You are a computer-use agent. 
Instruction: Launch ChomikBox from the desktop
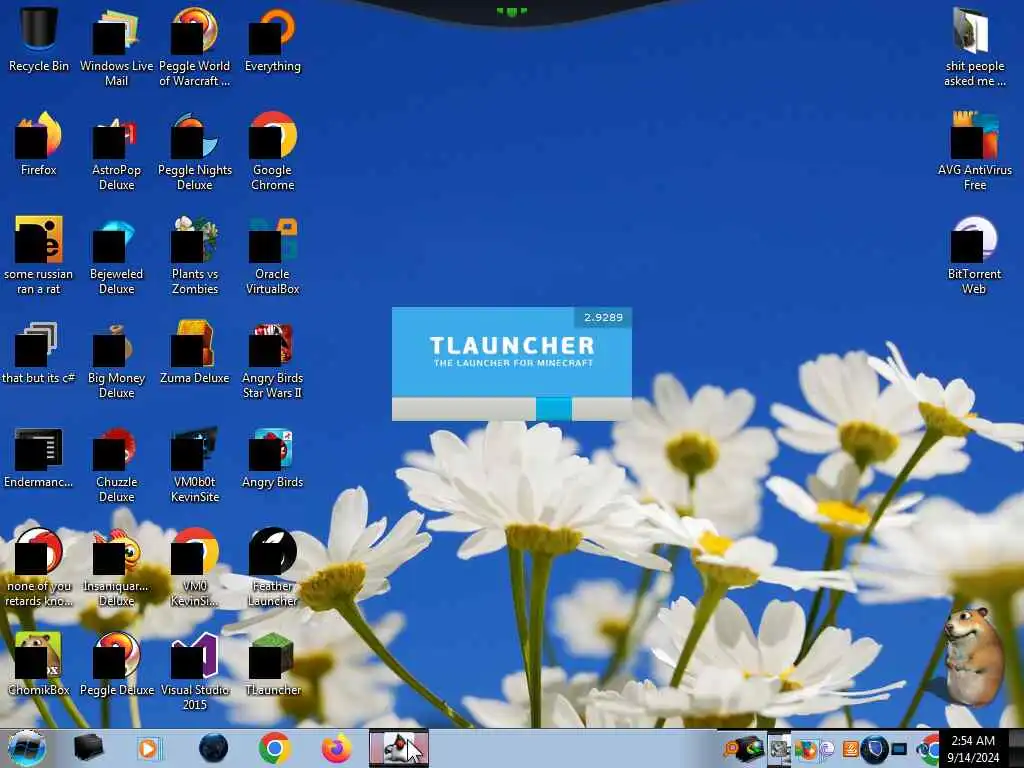pos(39,664)
